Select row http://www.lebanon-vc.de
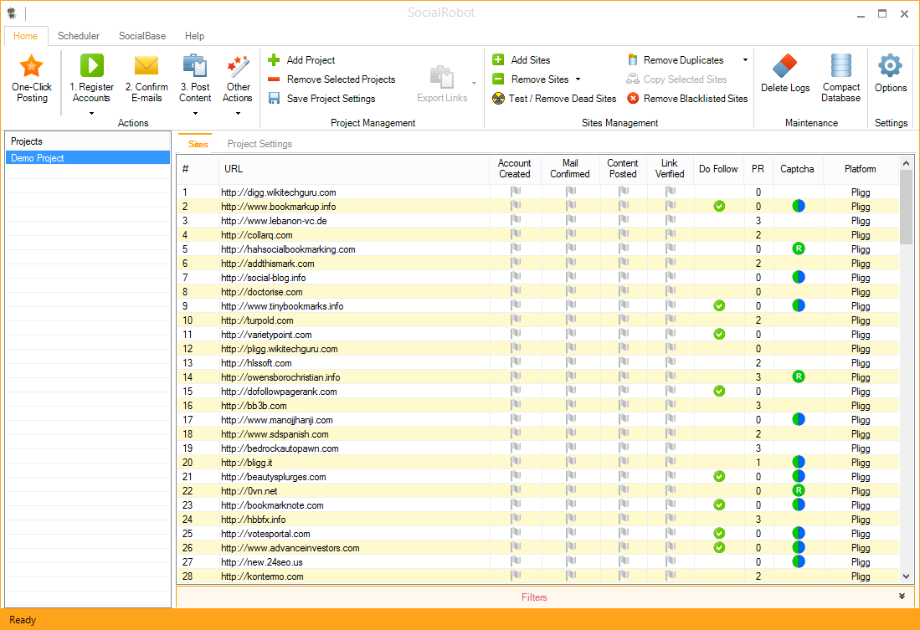The image size is (920, 630). (537, 221)
